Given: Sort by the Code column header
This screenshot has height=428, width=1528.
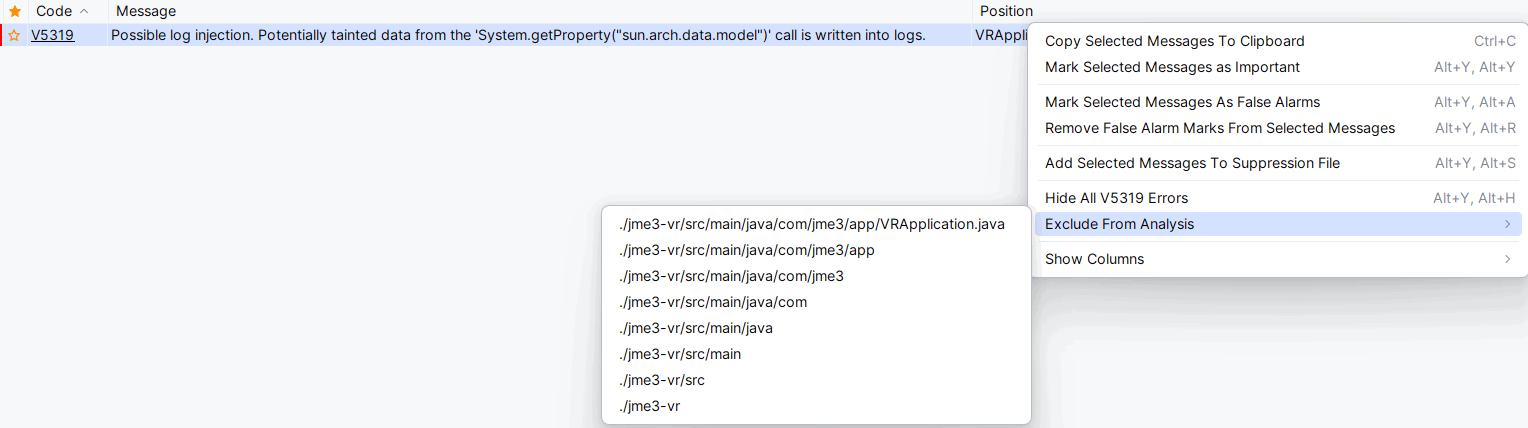Looking at the screenshot, I should 54,11.
